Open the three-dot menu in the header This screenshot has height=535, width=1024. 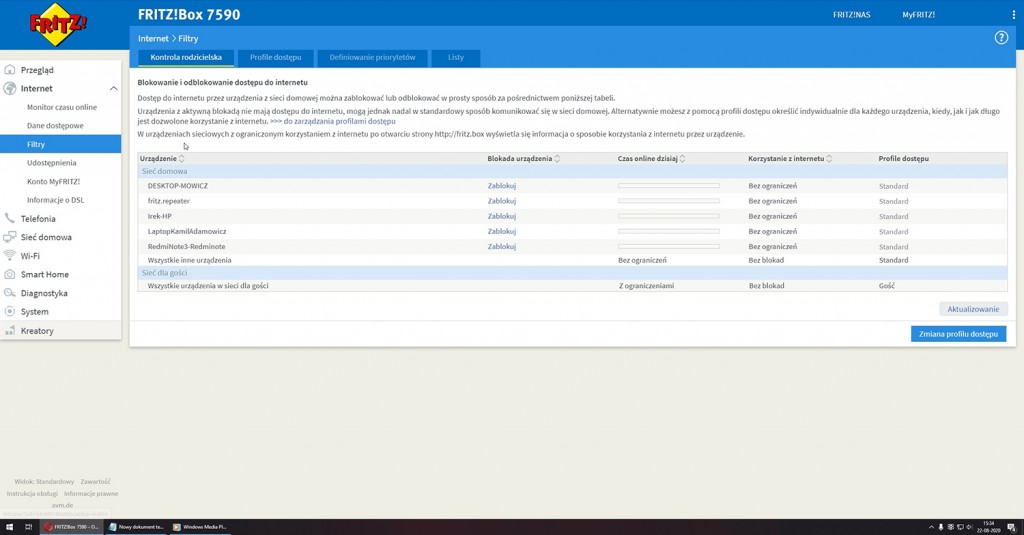pyautogui.click(x=1012, y=15)
